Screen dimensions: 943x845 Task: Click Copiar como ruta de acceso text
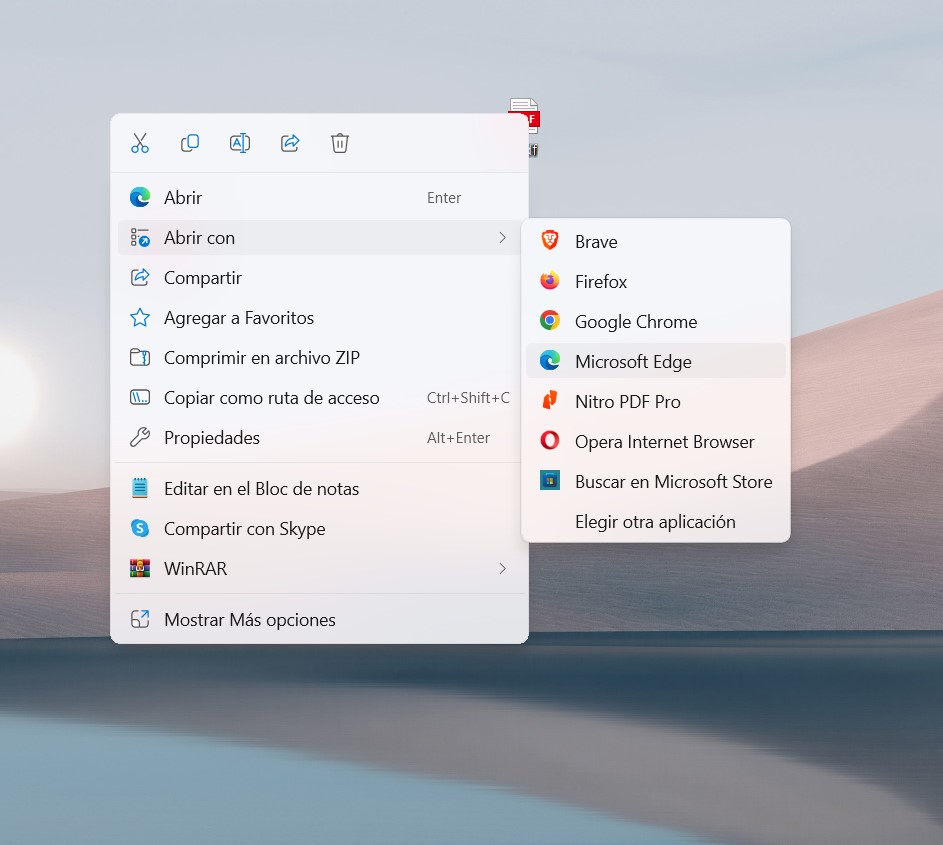coord(271,398)
